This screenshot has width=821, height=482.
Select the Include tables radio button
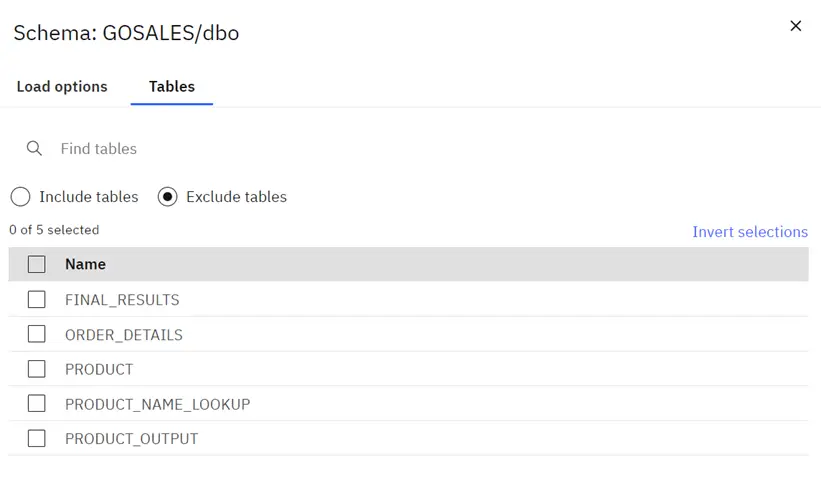tap(20, 197)
